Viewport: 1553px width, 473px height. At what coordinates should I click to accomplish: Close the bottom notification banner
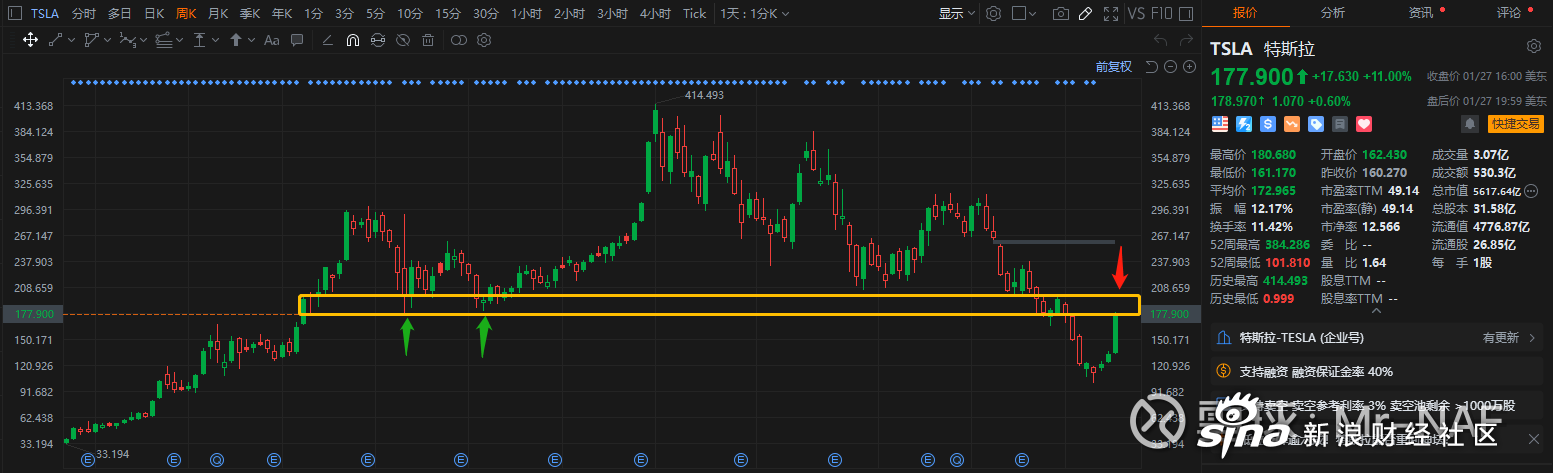click(1533, 438)
